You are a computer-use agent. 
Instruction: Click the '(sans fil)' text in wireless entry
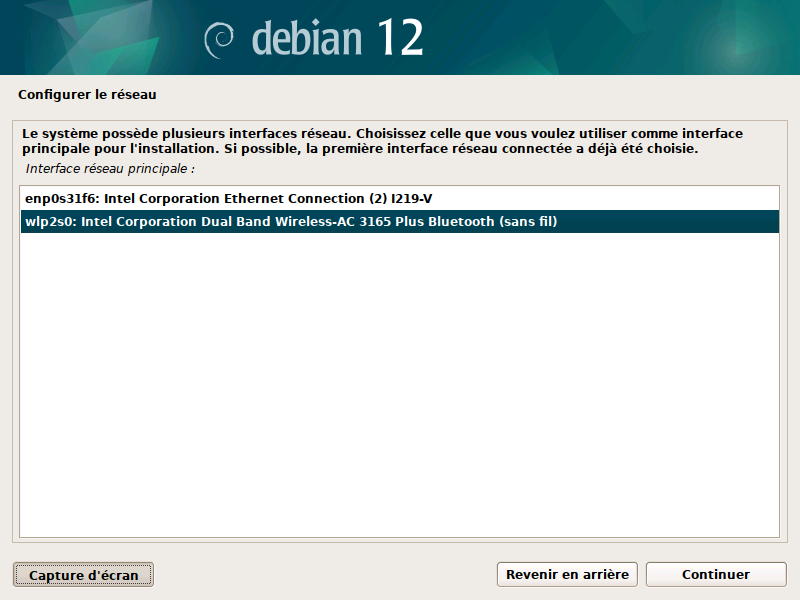coord(528,222)
